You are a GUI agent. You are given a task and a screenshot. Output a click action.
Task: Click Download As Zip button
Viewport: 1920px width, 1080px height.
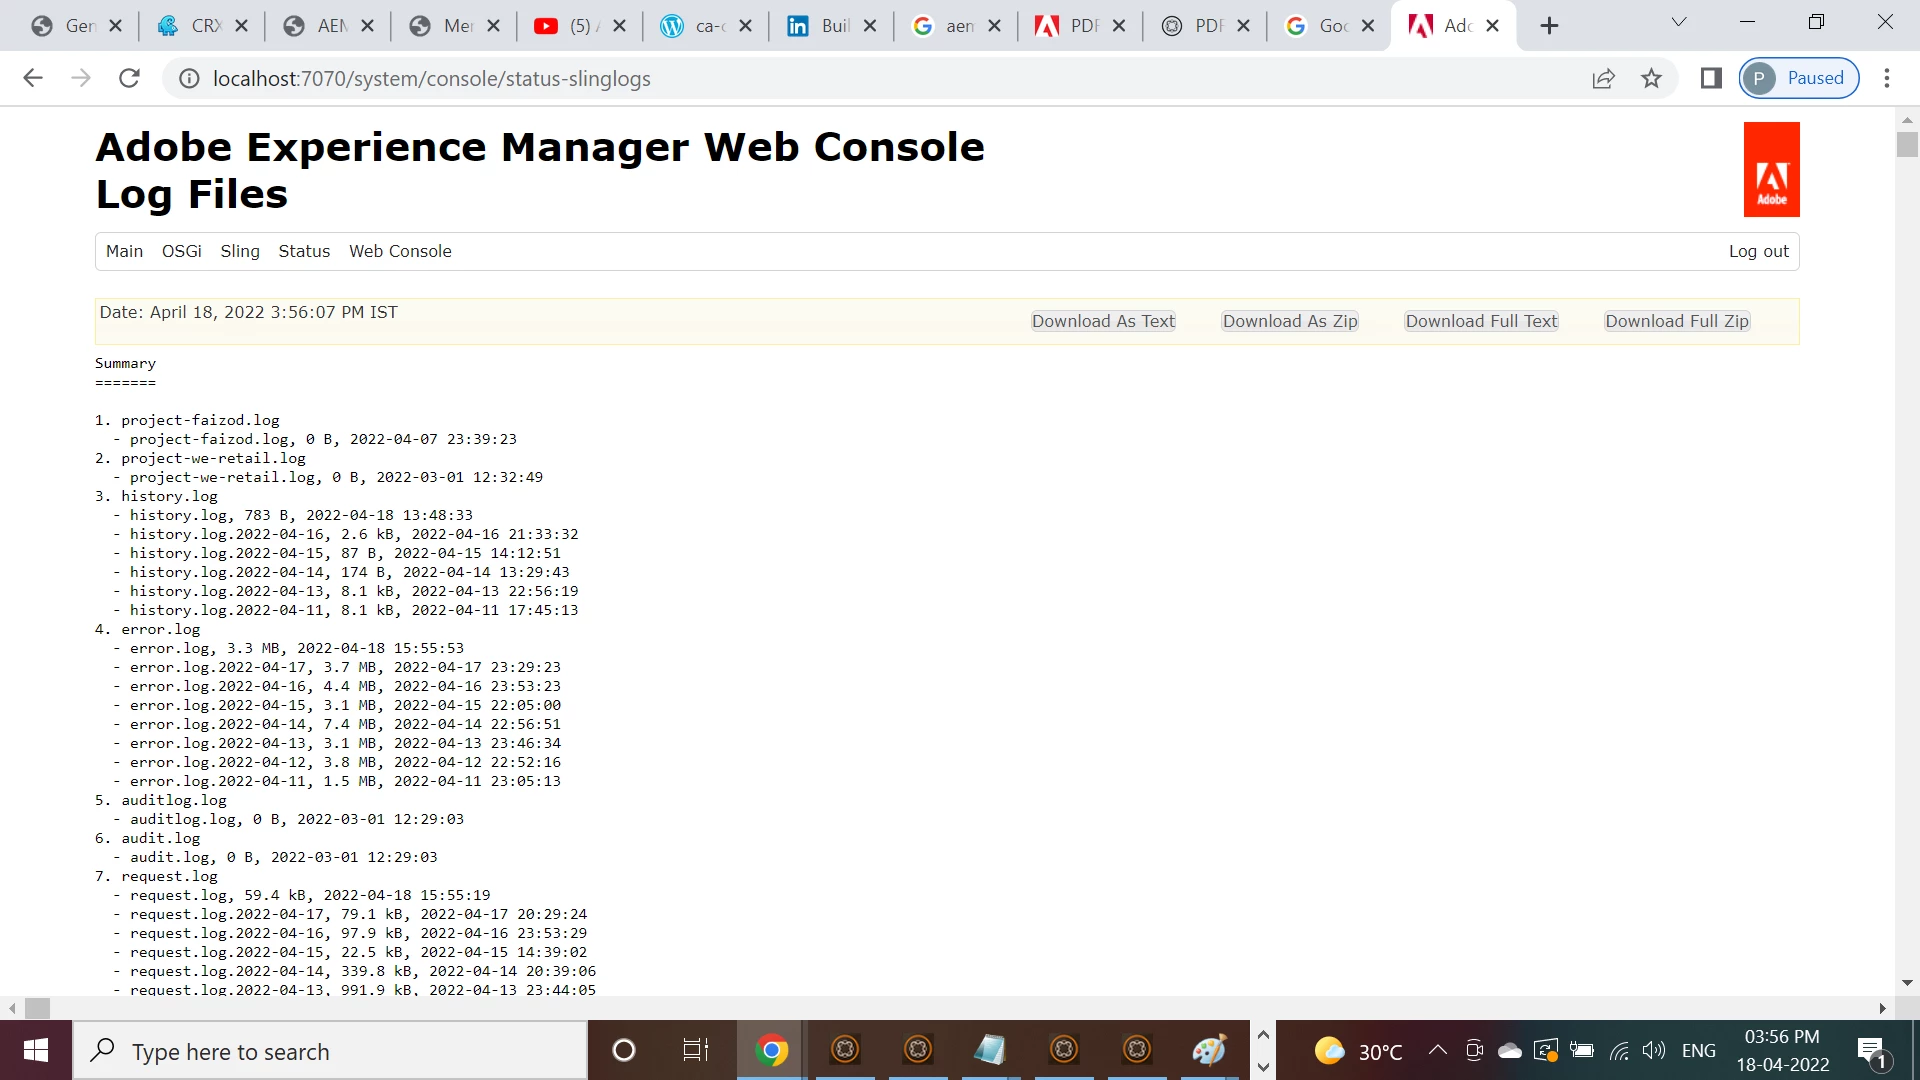(1290, 321)
